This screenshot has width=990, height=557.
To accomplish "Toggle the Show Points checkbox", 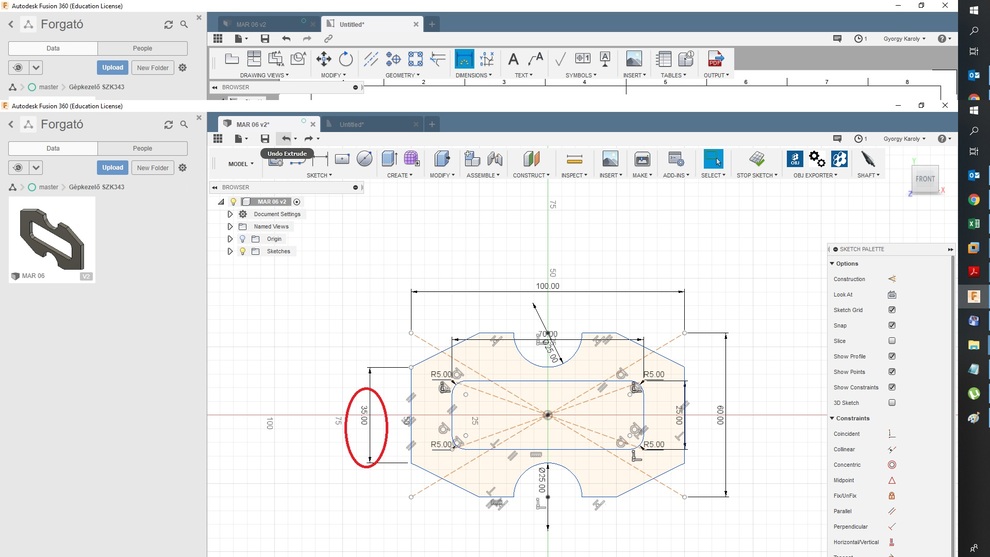I will 892,372.
